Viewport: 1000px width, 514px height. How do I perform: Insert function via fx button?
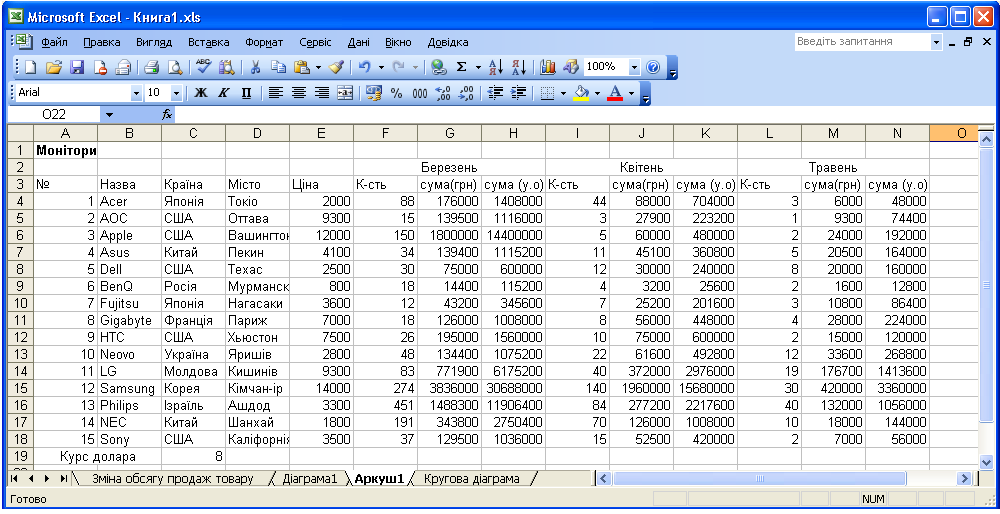pos(166,115)
